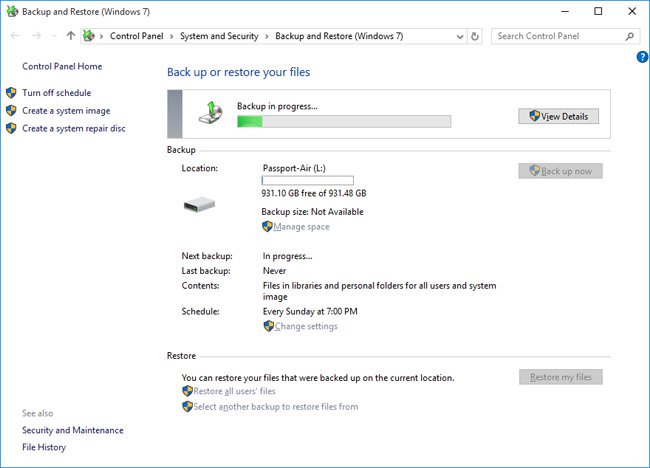Screen dimensions: 650x468
Task: Select Control Panel breadcrumb item
Action: pyautogui.click(x=138, y=36)
